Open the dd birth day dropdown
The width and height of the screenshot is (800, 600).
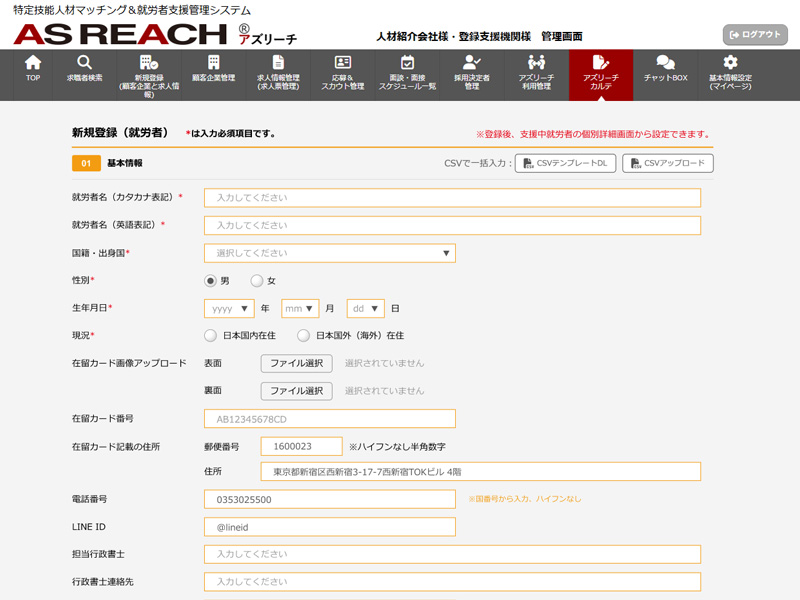[x=365, y=309]
